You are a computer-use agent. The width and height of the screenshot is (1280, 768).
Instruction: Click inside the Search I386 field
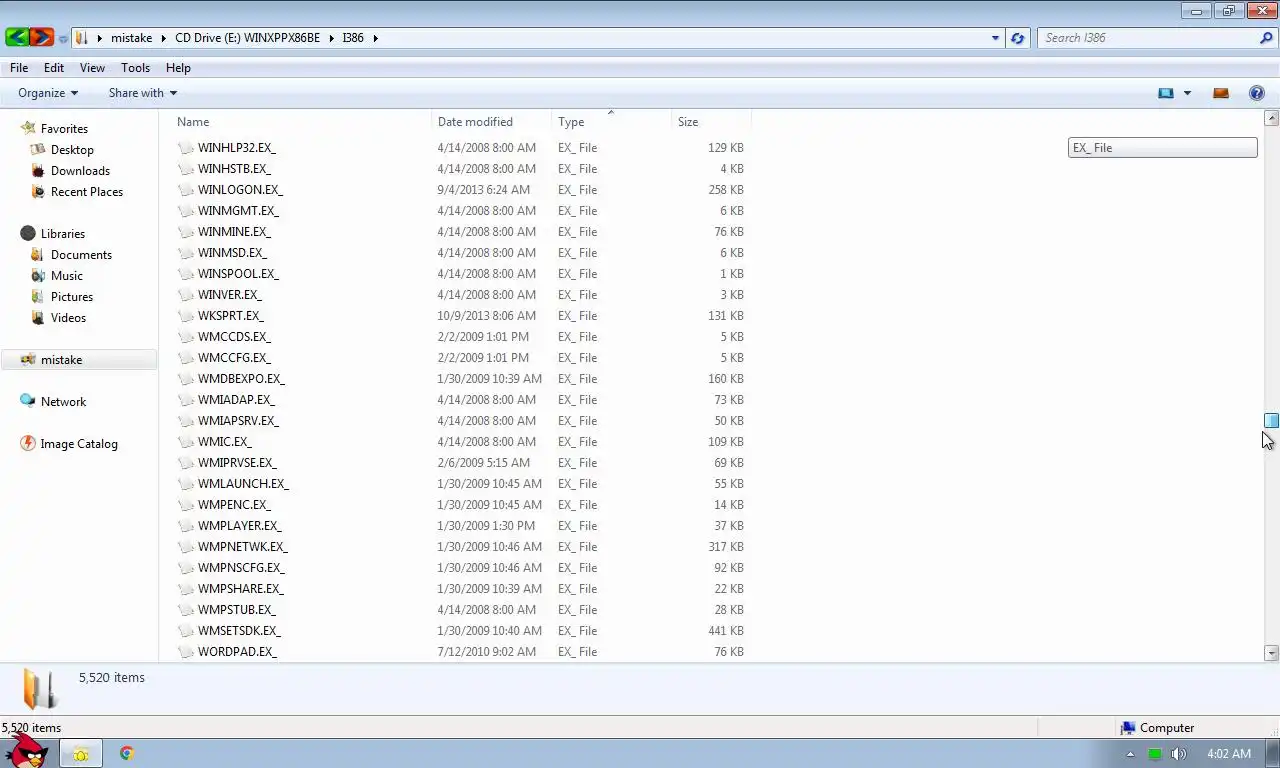pos(1148,38)
